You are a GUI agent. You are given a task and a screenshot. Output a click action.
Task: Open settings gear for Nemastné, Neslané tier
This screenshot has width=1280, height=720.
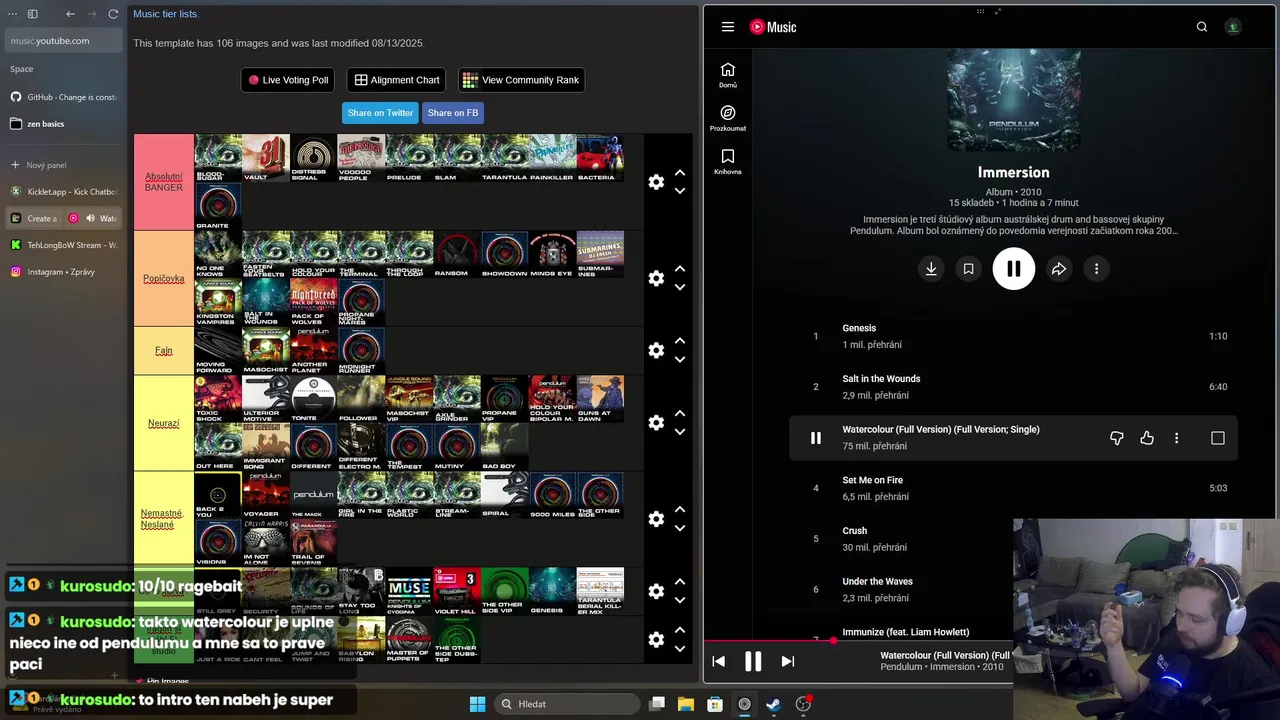[x=656, y=519]
